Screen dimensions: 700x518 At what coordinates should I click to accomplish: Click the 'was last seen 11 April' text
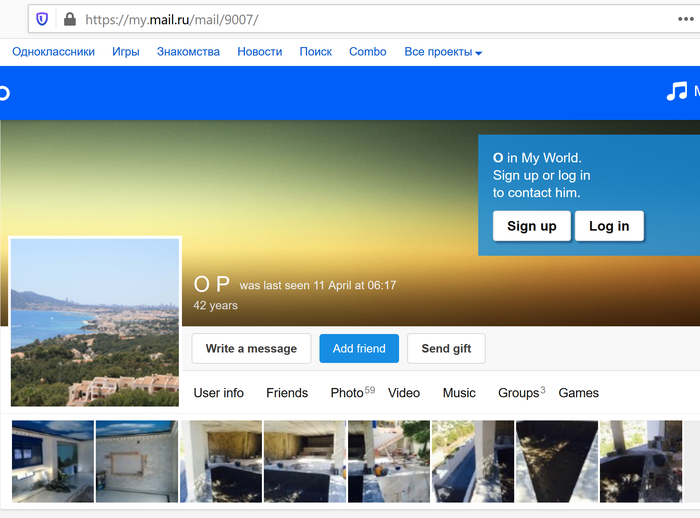(317, 285)
